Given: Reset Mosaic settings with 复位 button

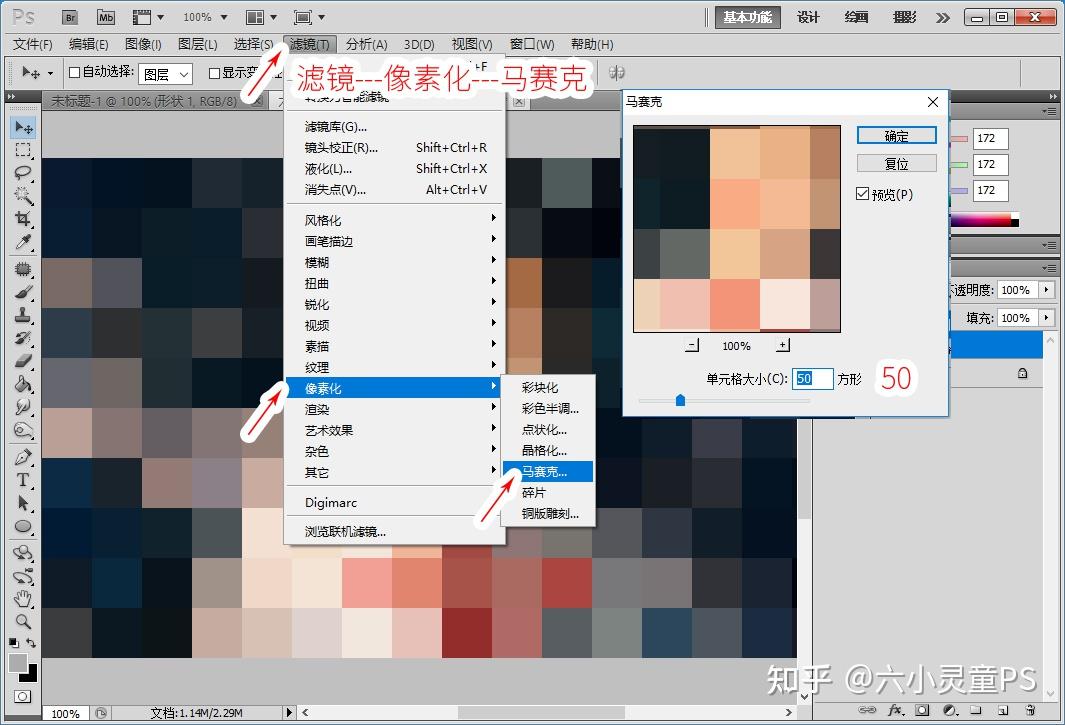Looking at the screenshot, I should tap(895, 163).
